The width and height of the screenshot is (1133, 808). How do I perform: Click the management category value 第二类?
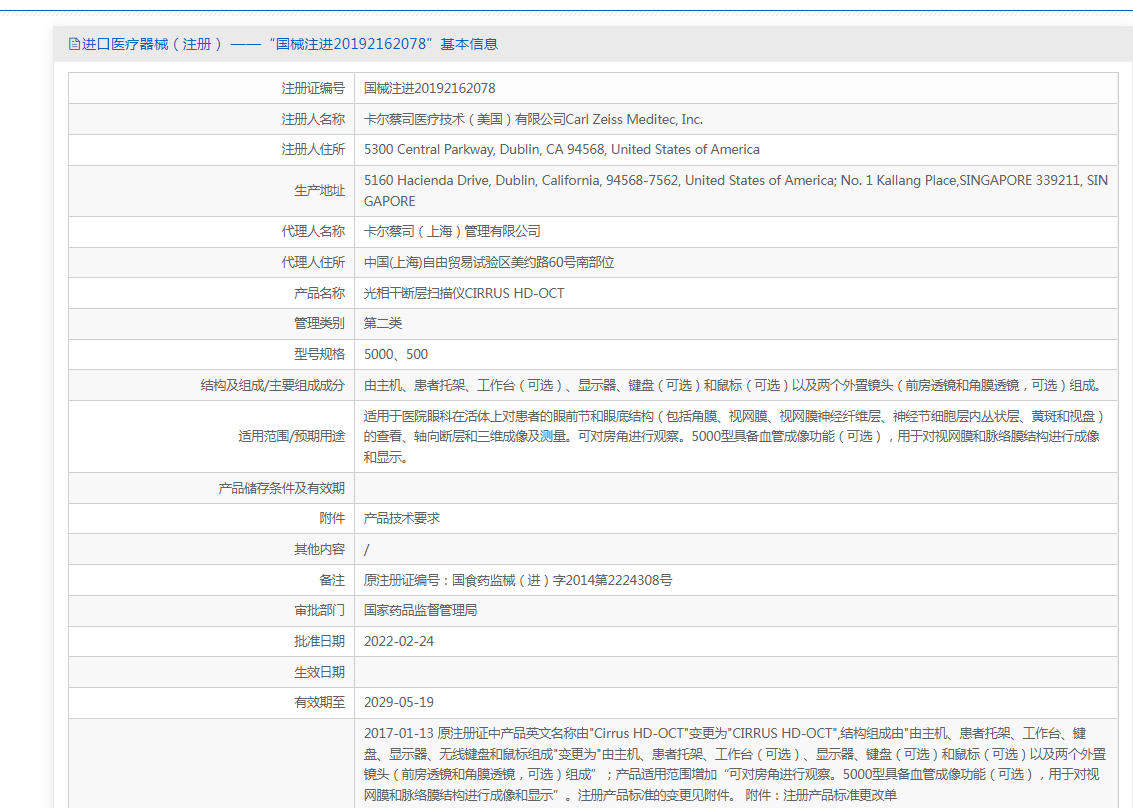383,323
